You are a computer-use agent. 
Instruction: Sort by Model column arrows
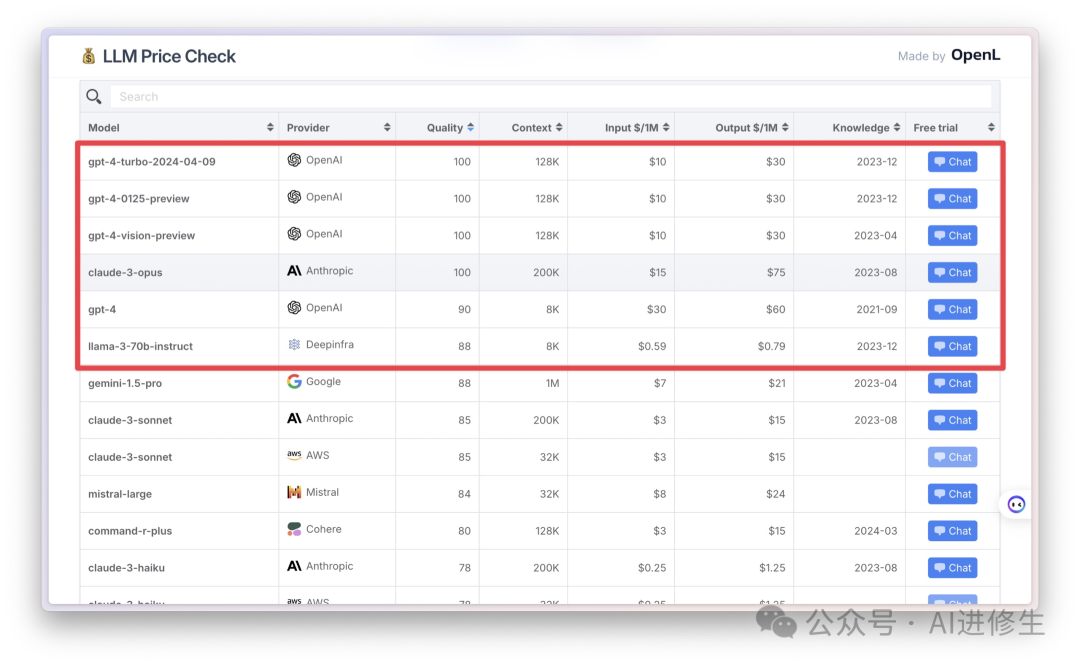pos(270,127)
